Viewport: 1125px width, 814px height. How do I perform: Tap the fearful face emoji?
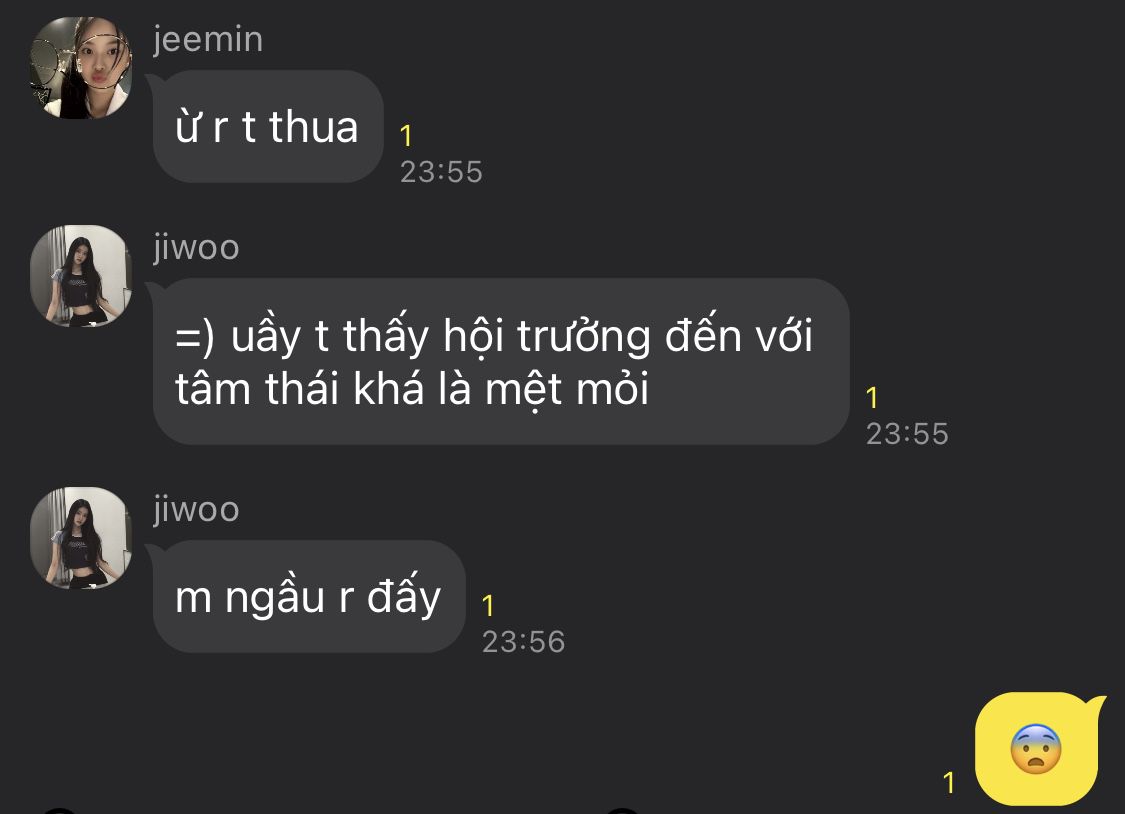1035,749
